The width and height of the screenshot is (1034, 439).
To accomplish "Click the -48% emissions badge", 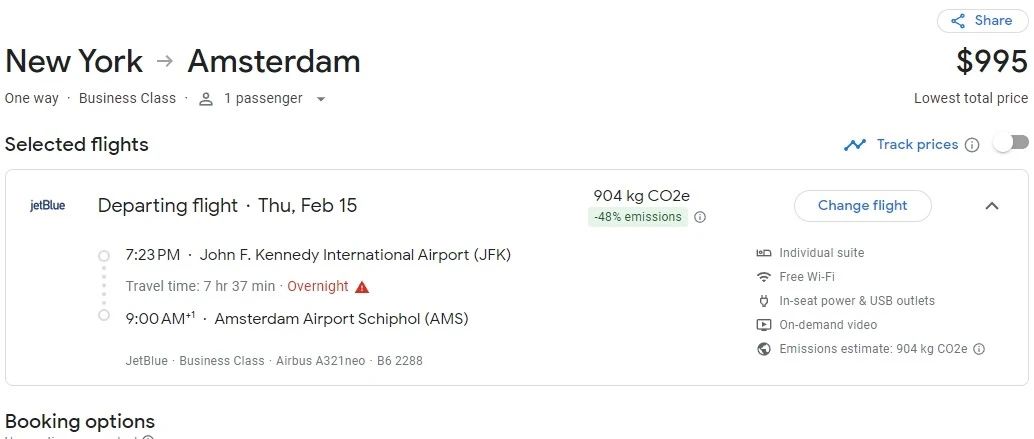I will point(637,217).
